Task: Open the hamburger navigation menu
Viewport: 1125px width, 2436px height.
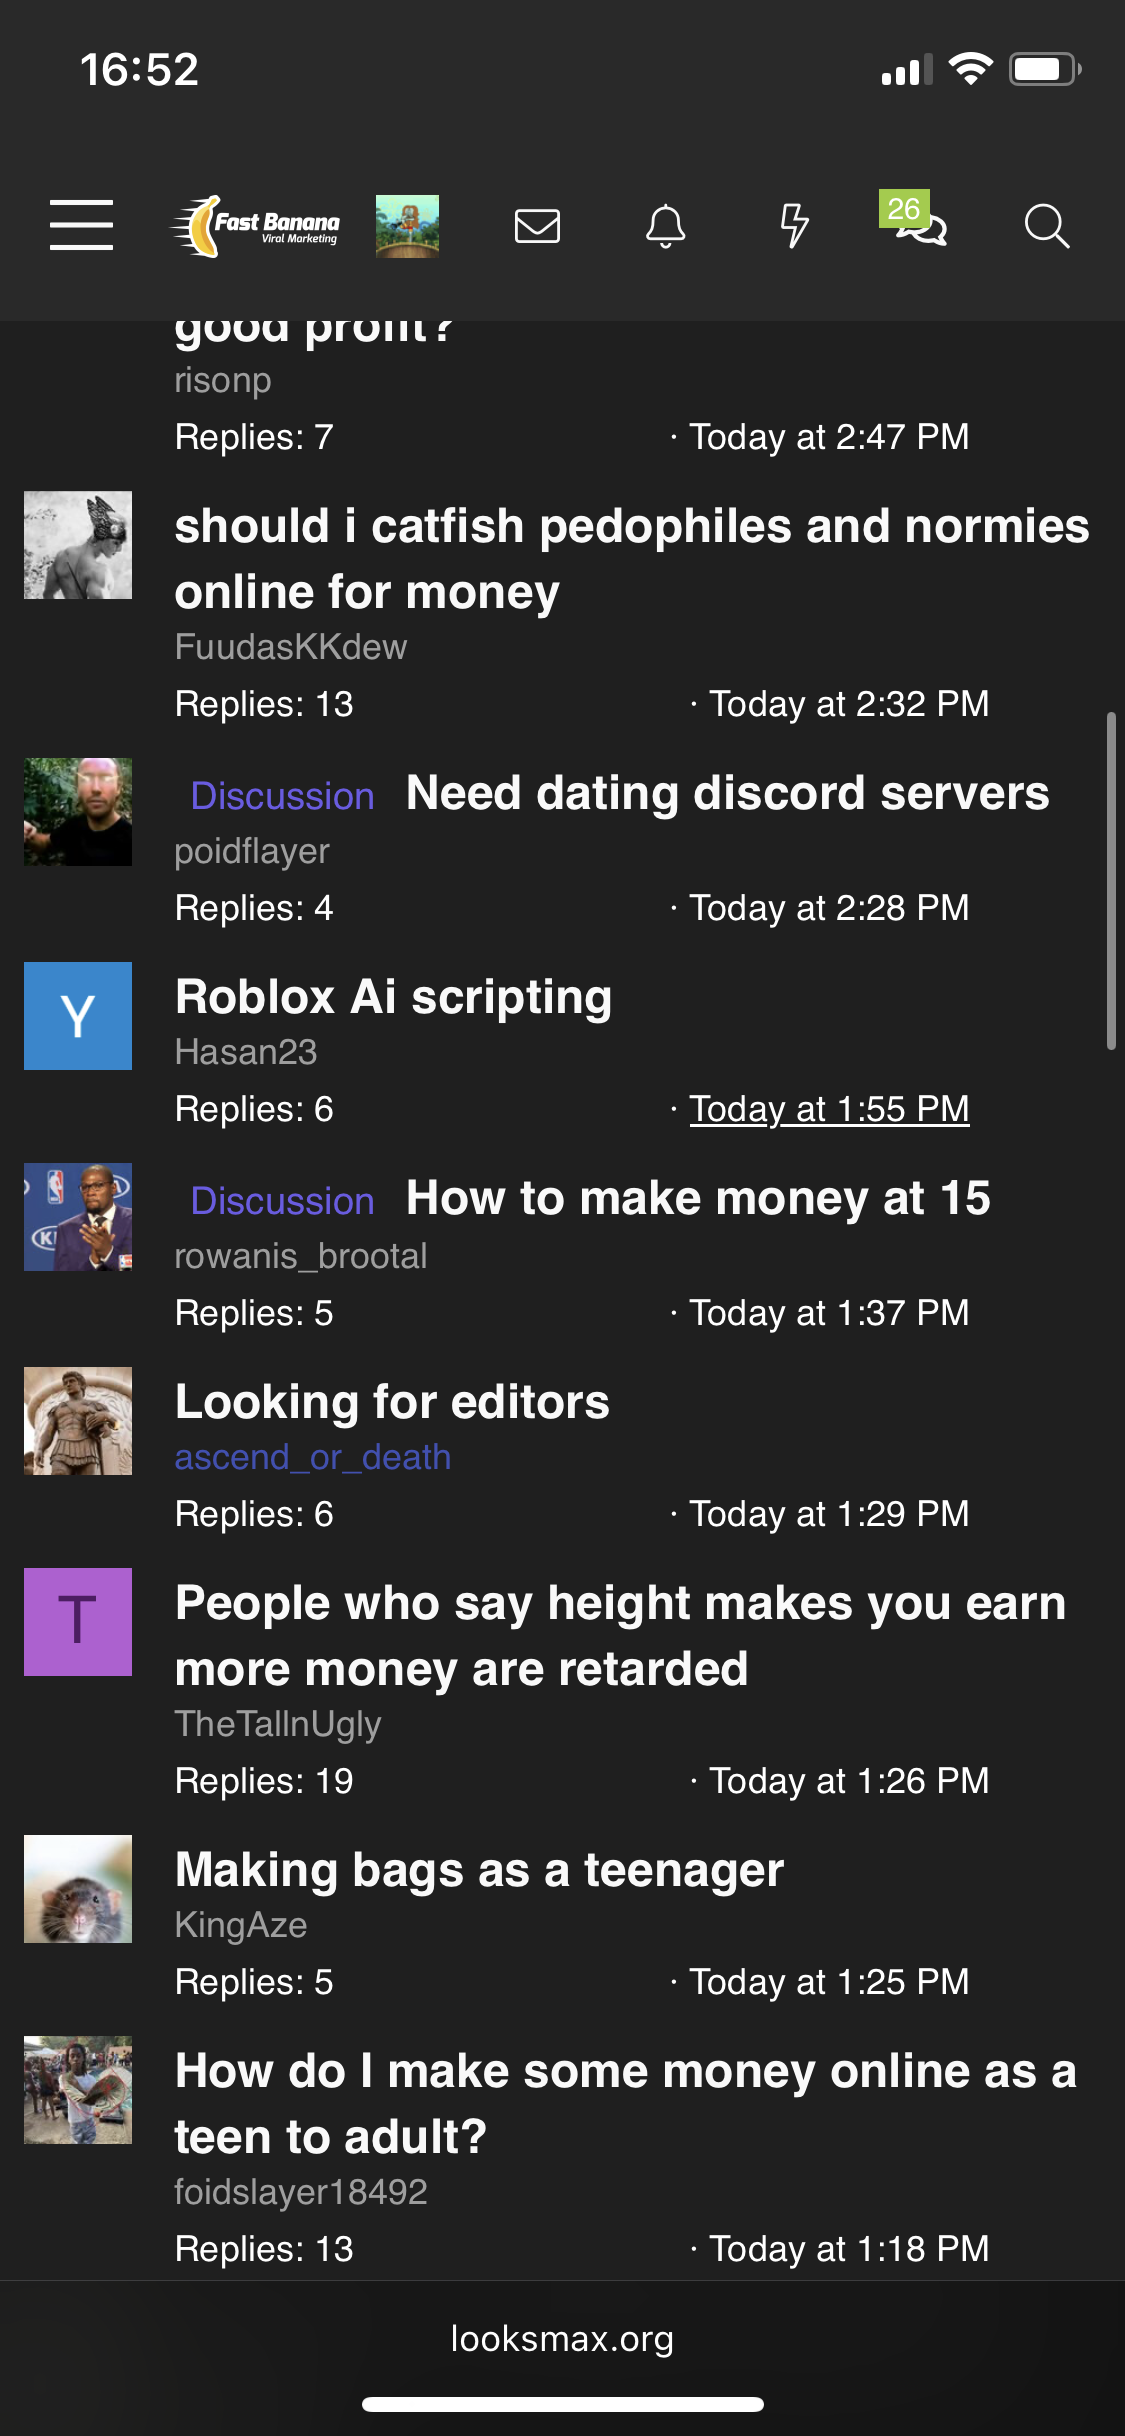Action: (81, 225)
